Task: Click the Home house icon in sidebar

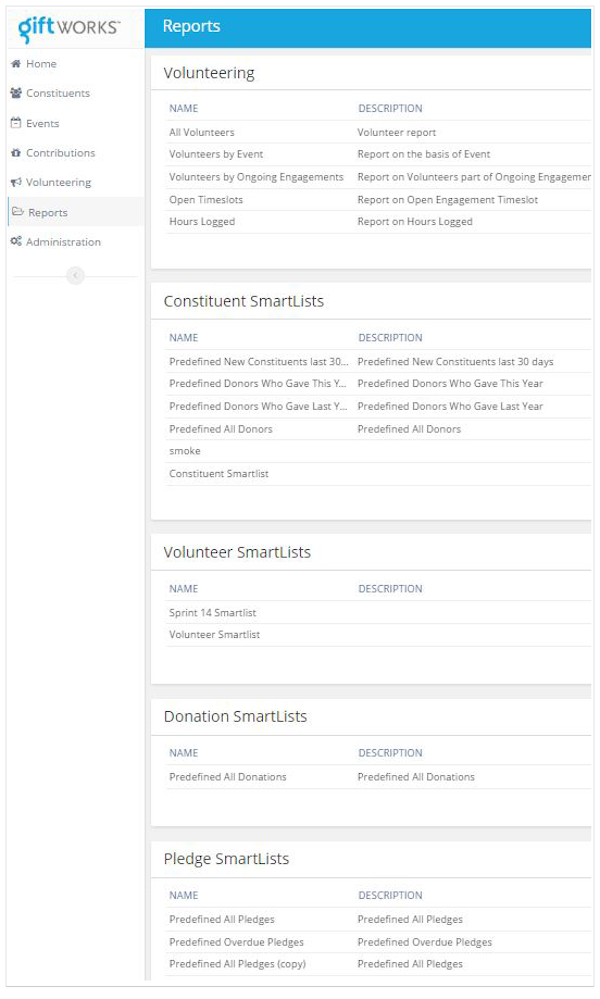Action: click(x=16, y=64)
